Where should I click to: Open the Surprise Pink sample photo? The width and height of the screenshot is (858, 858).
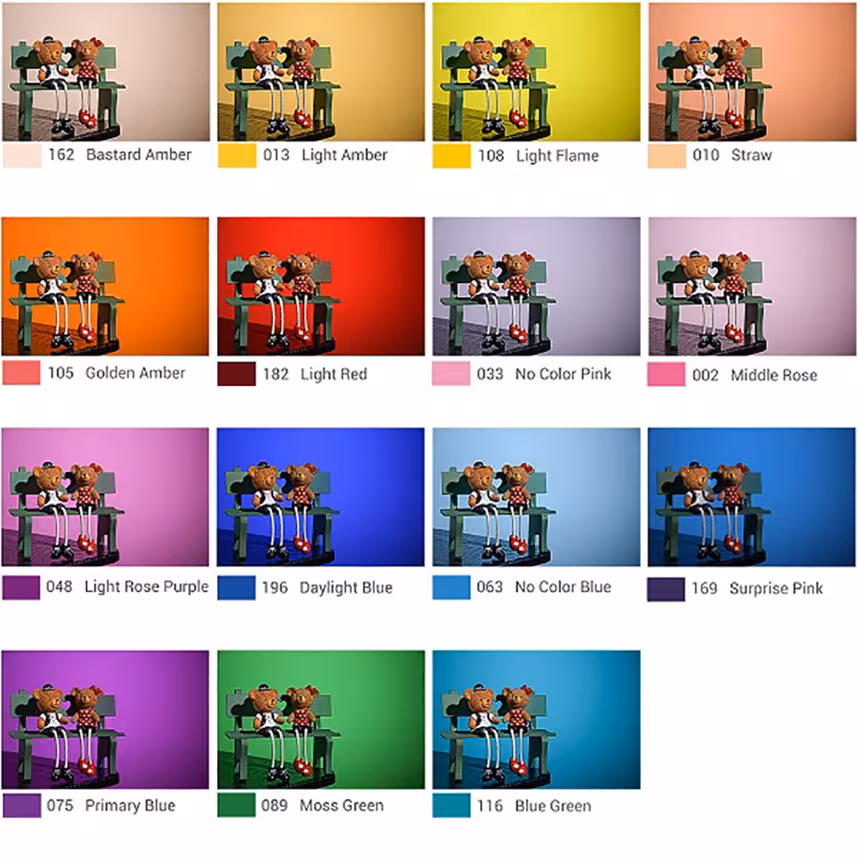point(752,497)
